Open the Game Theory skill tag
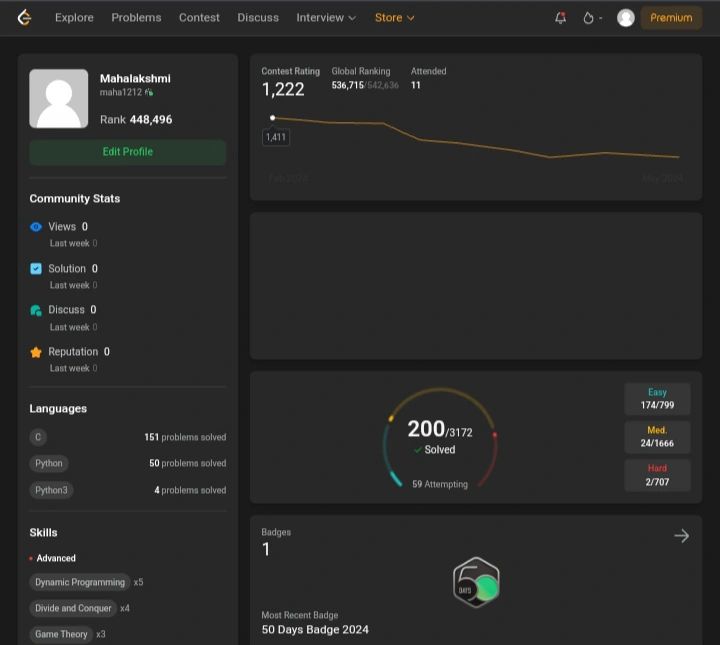 click(61, 634)
